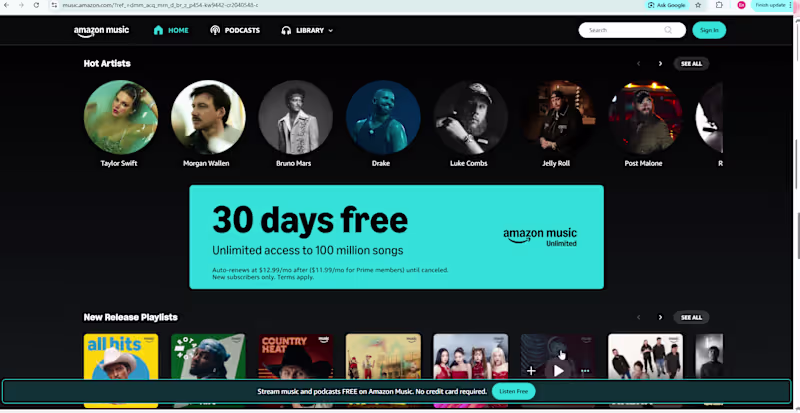Show next Hot Artists with right chevron
The height and width of the screenshot is (413, 800).
click(x=660, y=64)
